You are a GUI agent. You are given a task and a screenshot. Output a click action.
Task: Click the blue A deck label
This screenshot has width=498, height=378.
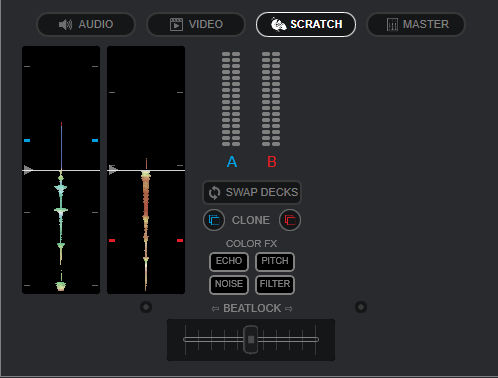pos(232,162)
